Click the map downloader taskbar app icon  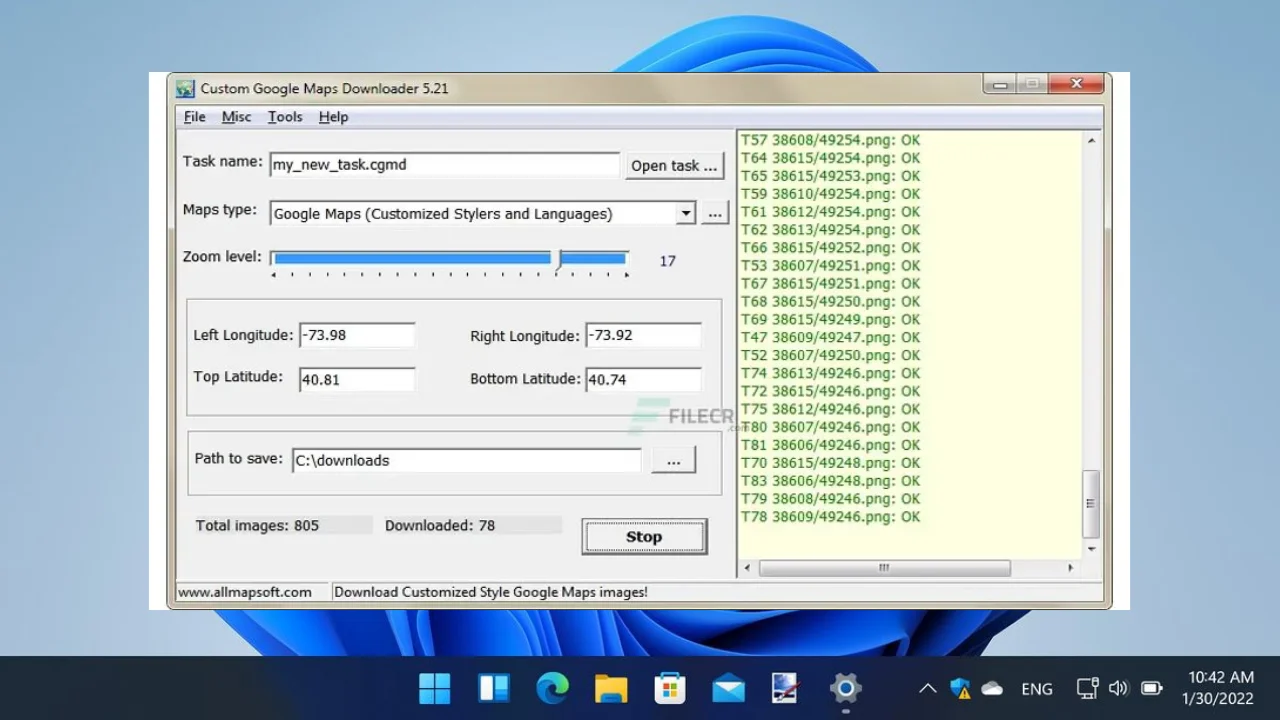pos(787,688)
